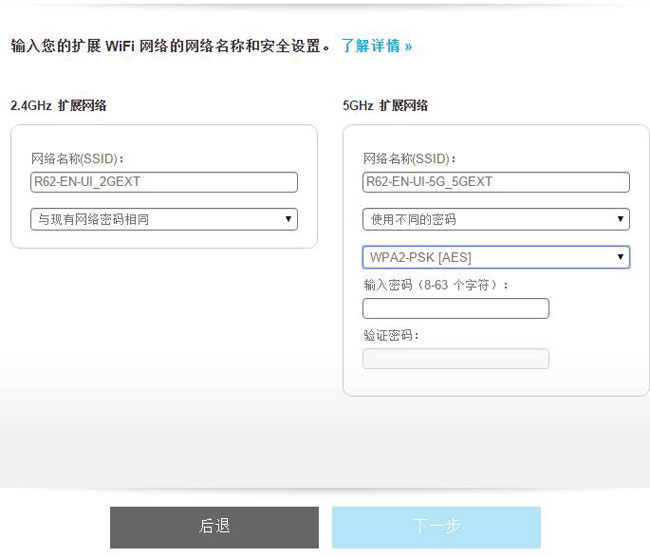Go back with the 后退 button
The image size is (650, 557).
pos(214,527)
